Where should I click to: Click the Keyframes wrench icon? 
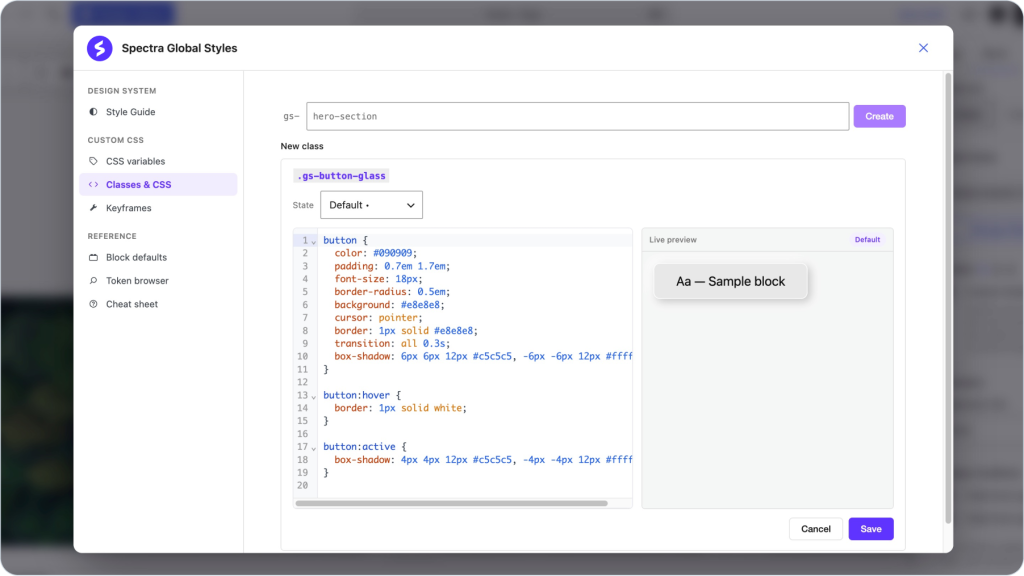click(93, 208)
